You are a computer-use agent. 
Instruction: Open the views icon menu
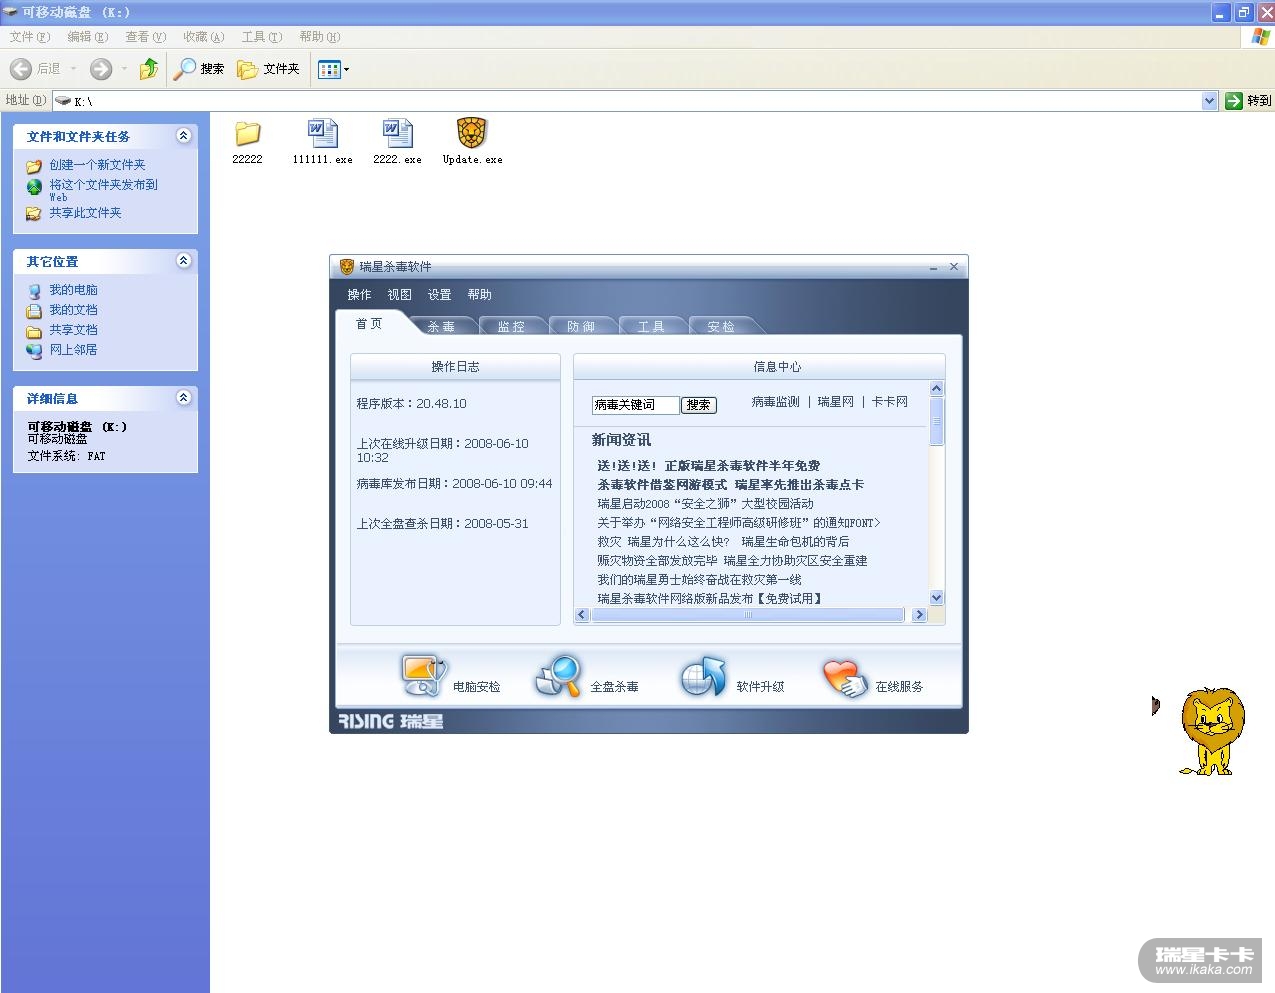point(333,69)
